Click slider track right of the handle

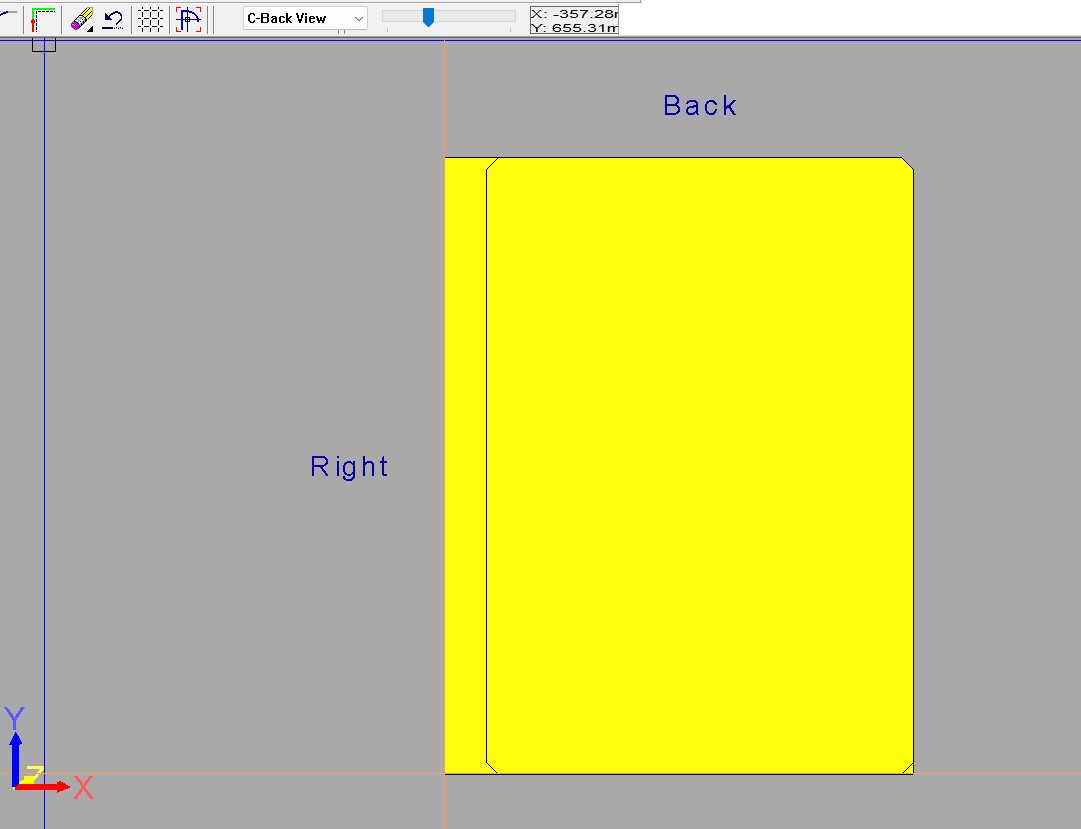click(475, 16)
